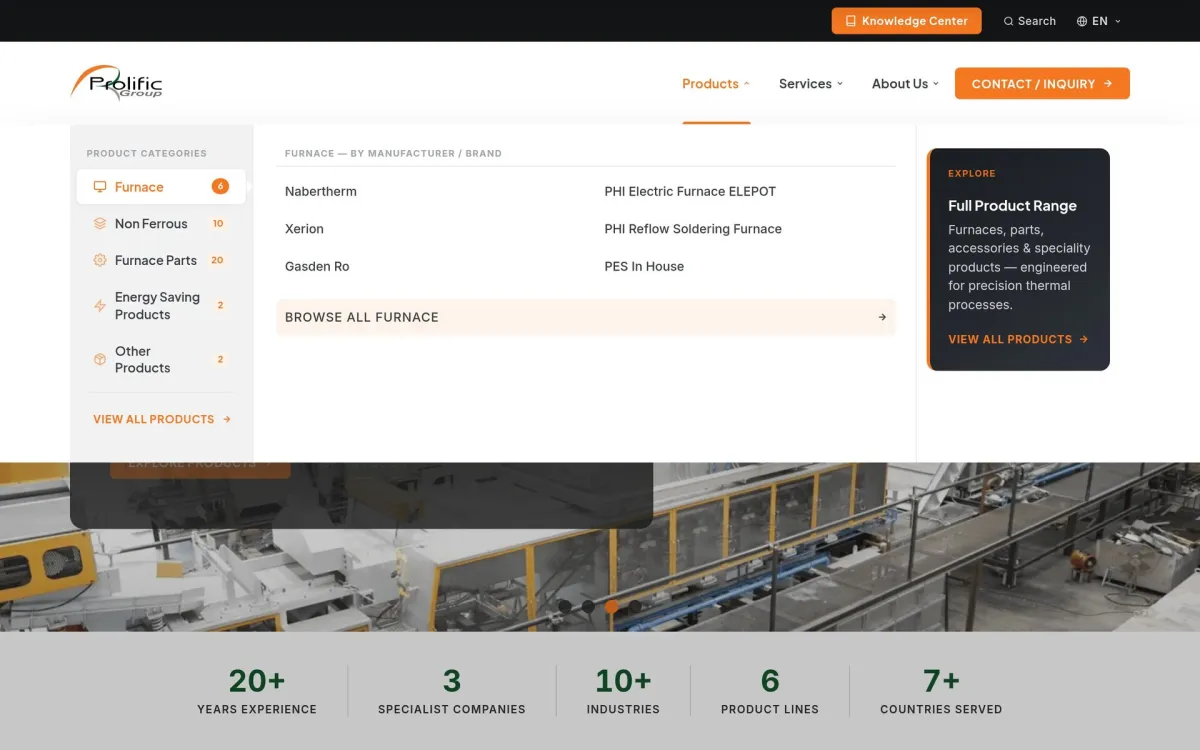
Task: Click the Furnace — By Manufacturer / Brand heading
Action: [393, 153]
